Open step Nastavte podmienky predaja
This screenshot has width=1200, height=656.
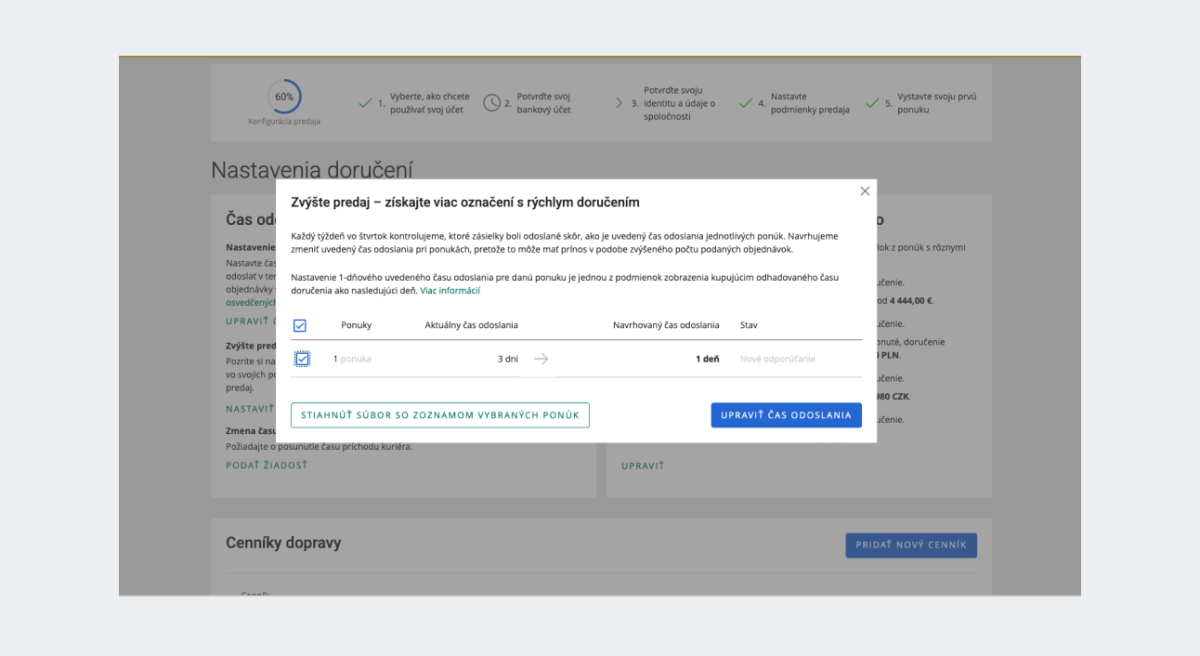click(x=810, y=103)
